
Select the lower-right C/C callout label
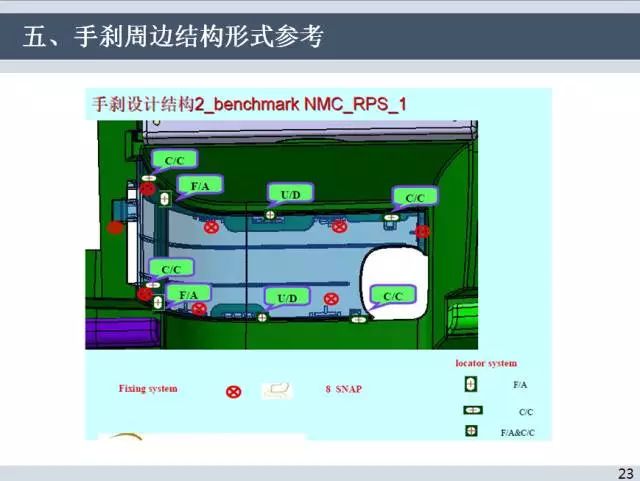[x=393, y=295]
